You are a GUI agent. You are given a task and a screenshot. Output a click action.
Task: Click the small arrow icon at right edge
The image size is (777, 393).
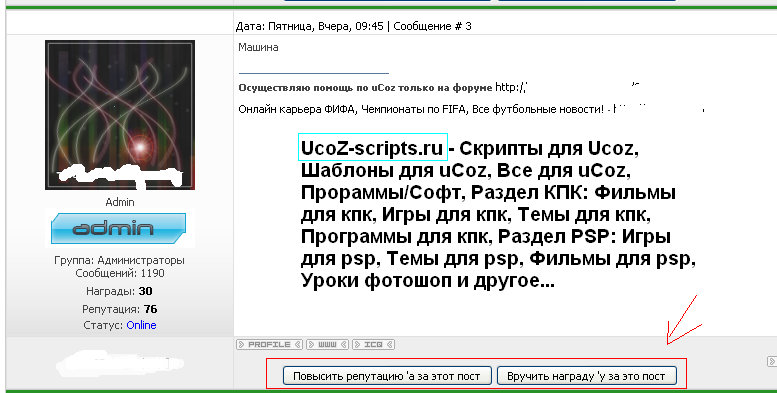pyautogui.click(x=772, y=361)
